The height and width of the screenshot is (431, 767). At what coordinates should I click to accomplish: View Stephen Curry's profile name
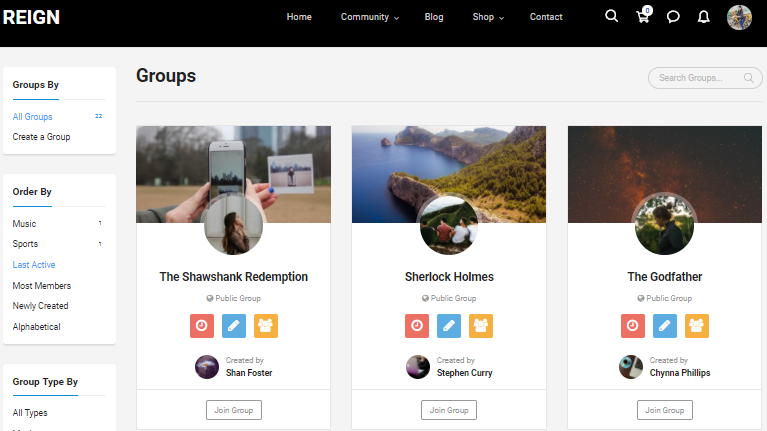coord(465,373)
